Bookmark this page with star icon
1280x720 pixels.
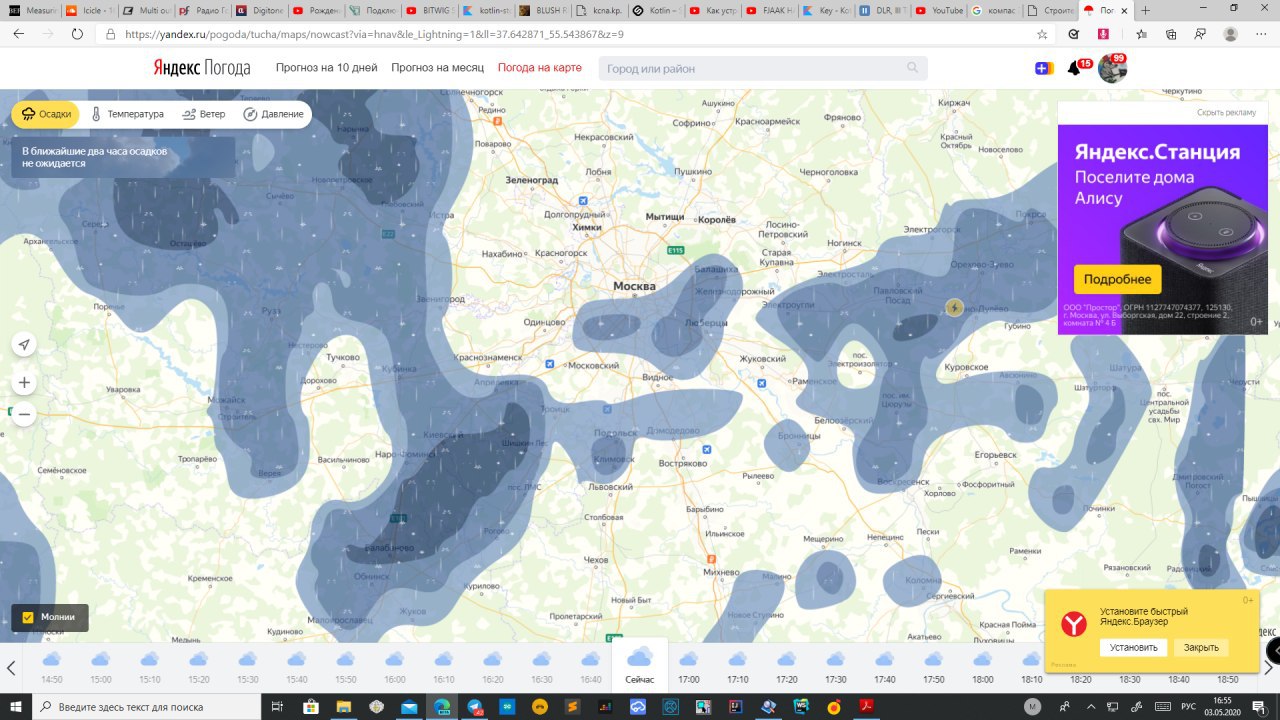tap(1042, 33)
